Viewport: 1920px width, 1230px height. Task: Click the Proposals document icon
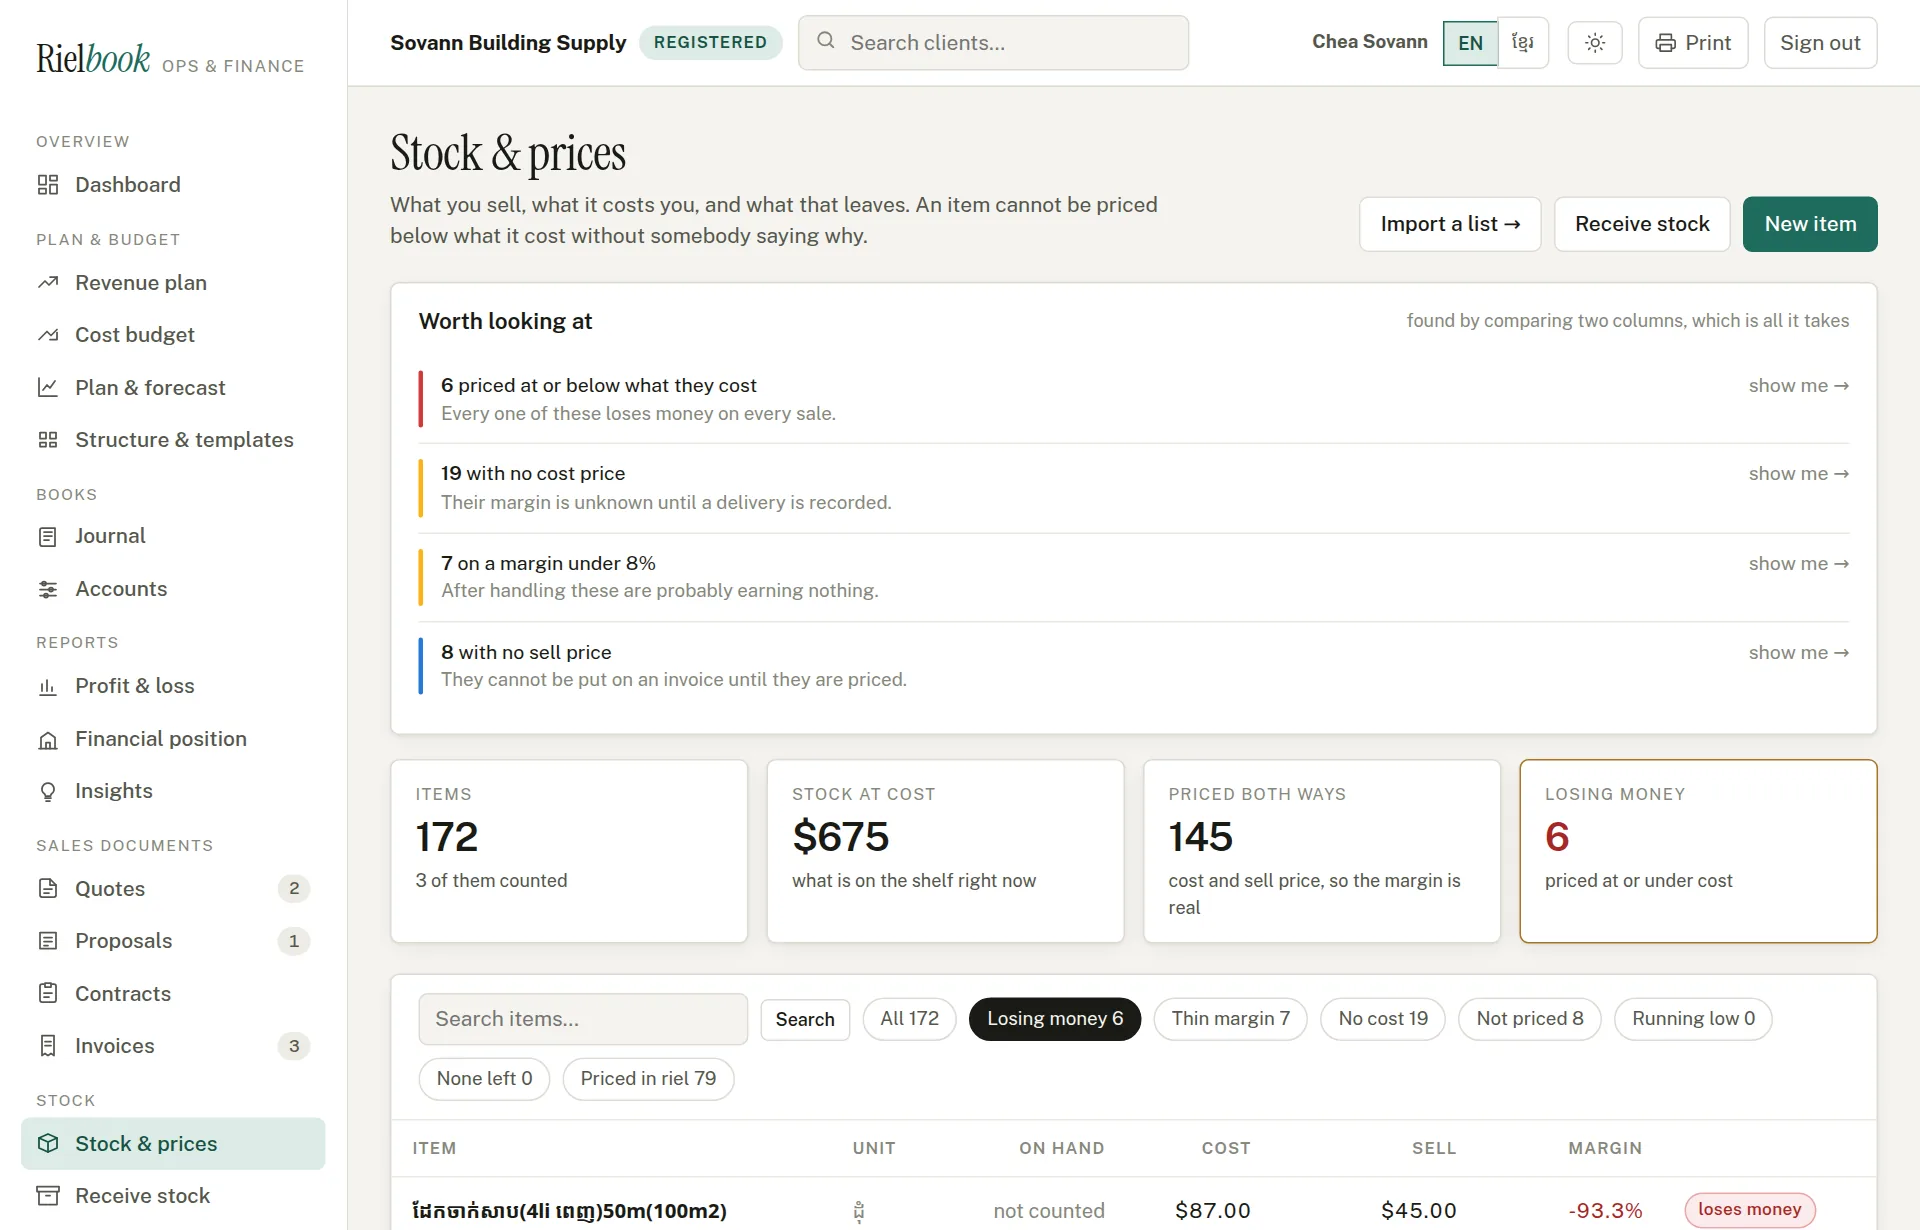(x=48, y=941)
